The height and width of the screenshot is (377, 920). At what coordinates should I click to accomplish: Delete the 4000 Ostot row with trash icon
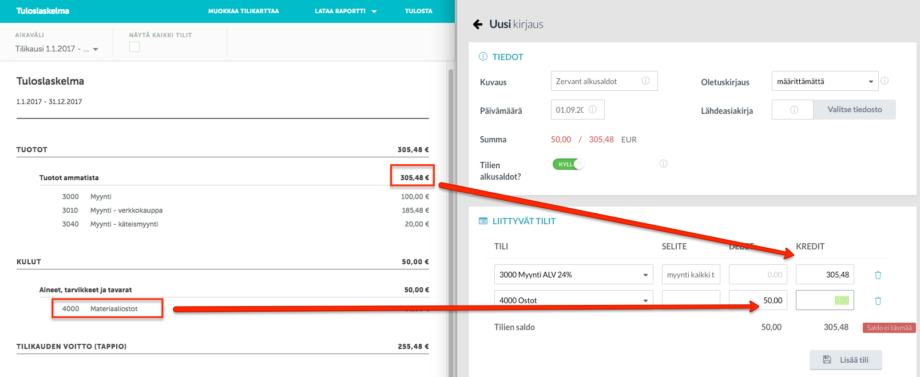tap(878, 301)
